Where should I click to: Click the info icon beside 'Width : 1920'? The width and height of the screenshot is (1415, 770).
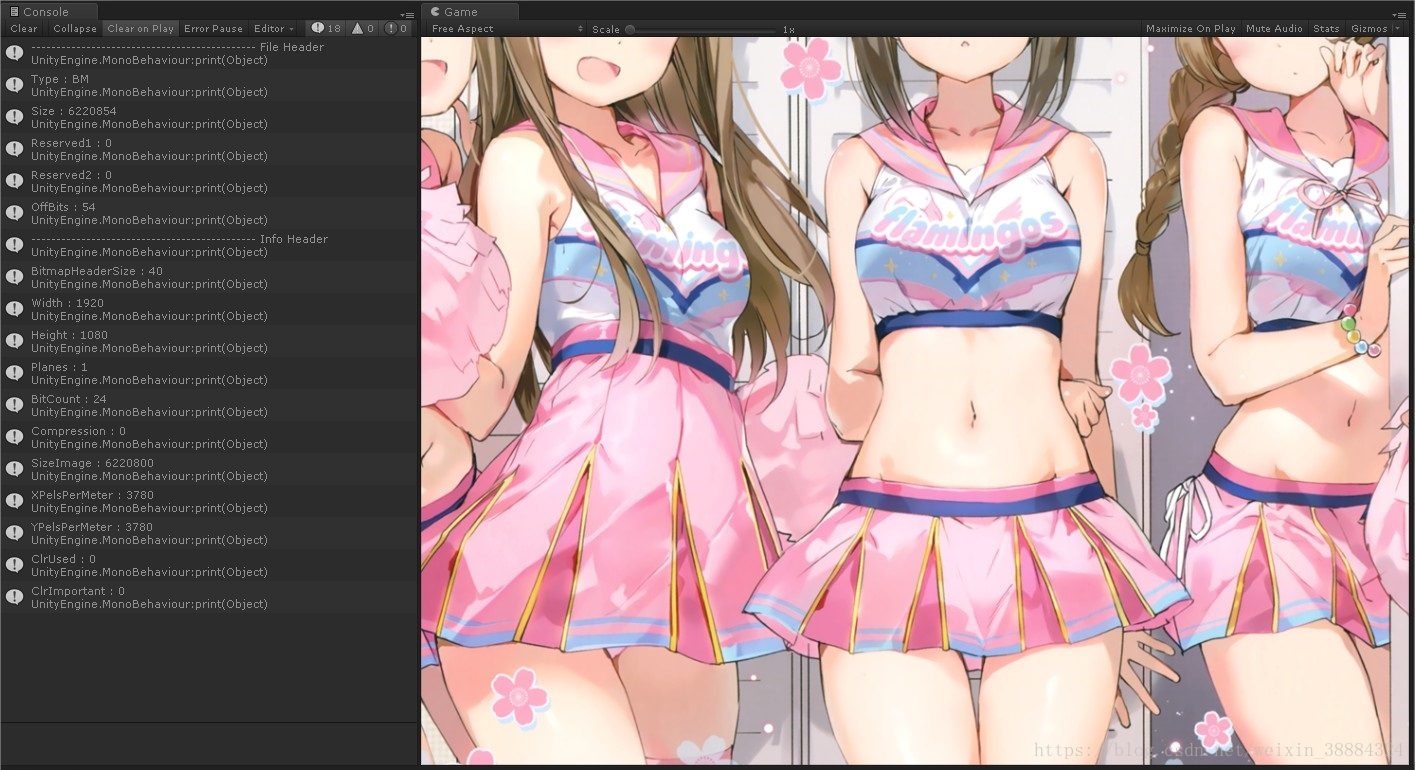[14, 309]
